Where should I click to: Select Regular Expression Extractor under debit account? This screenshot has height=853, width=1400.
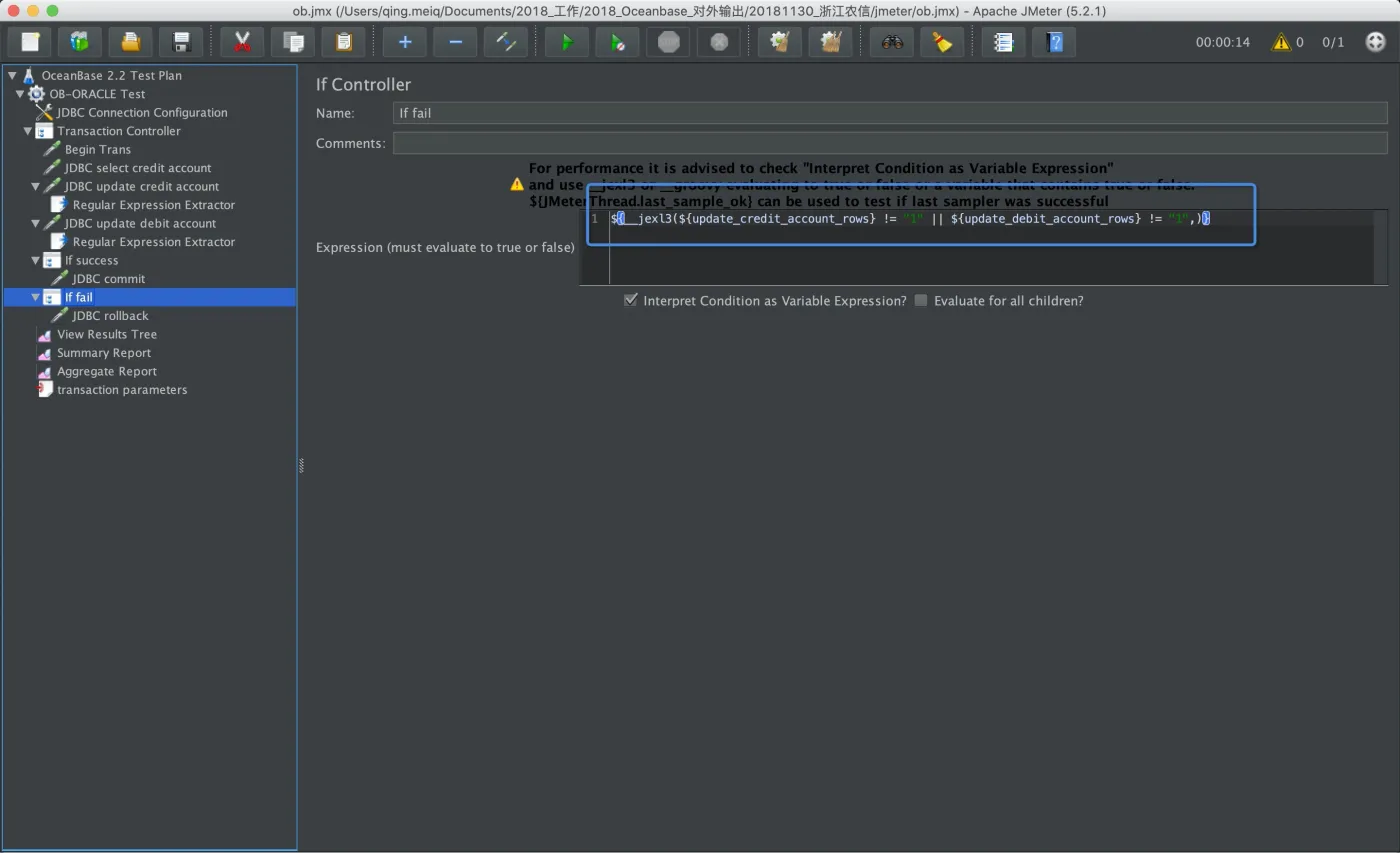pos(153,242)
